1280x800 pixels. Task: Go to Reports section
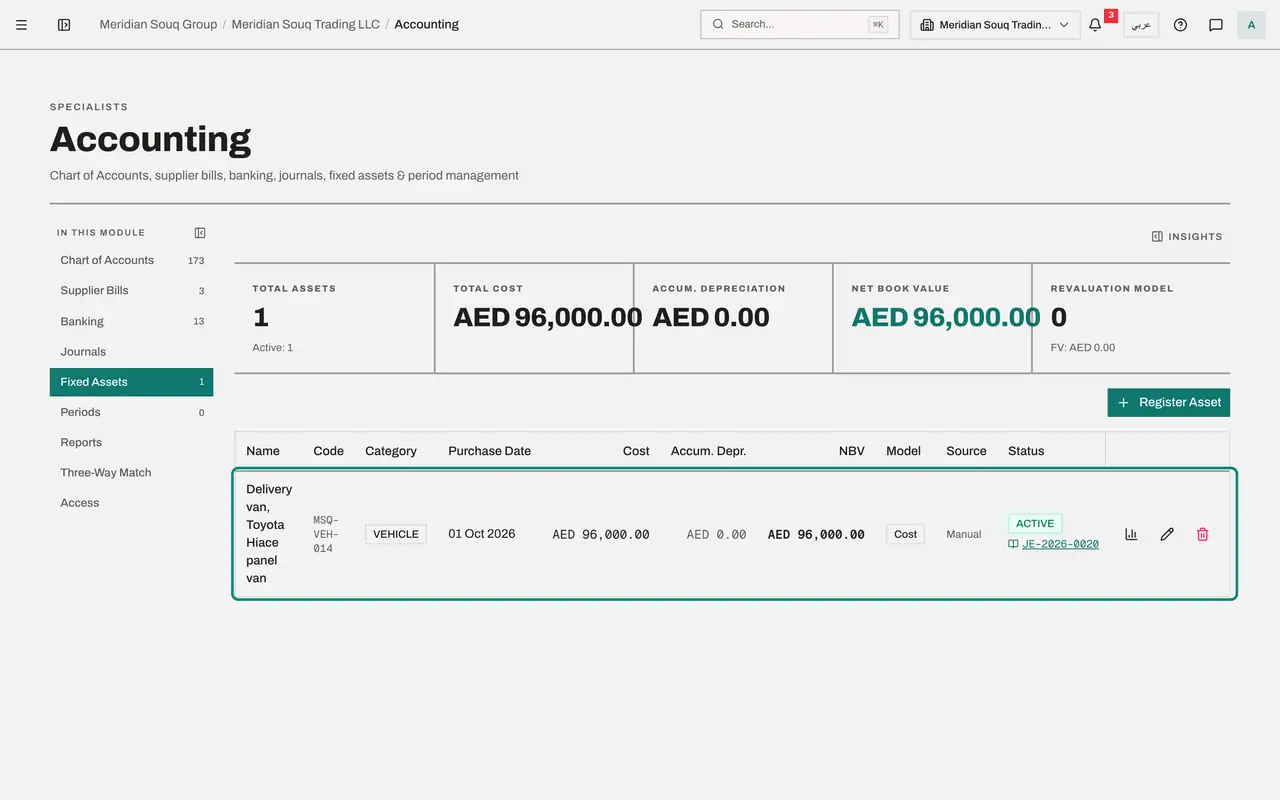(131, 442)
